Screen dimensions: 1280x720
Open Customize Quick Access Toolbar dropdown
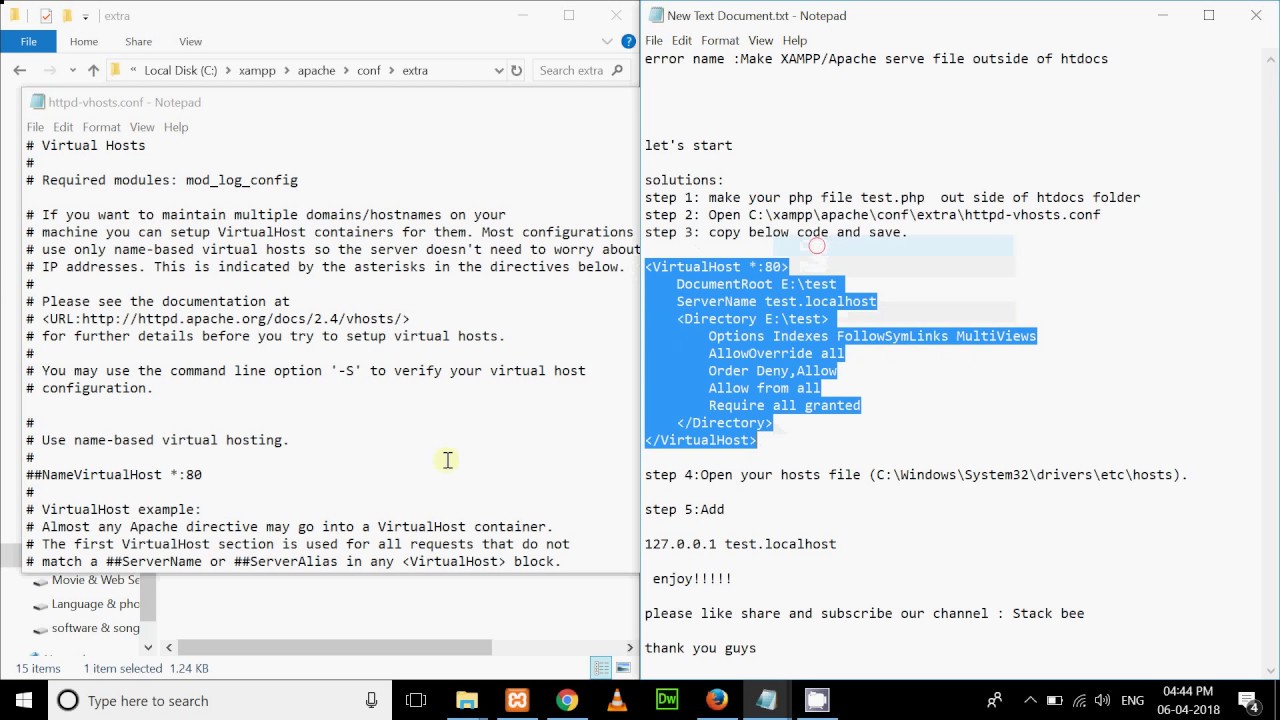point(86,16)
